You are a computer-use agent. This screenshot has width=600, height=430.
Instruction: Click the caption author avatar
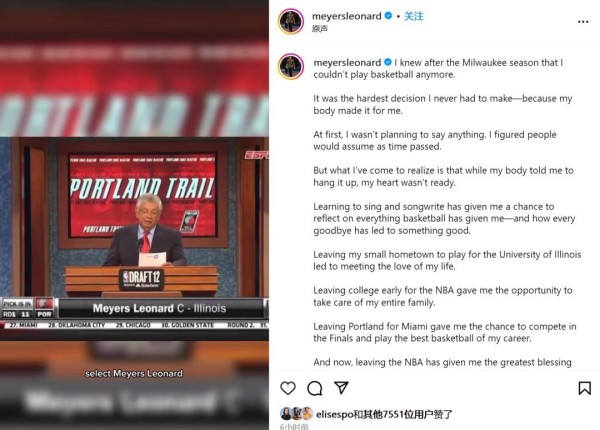coord(291,66)
